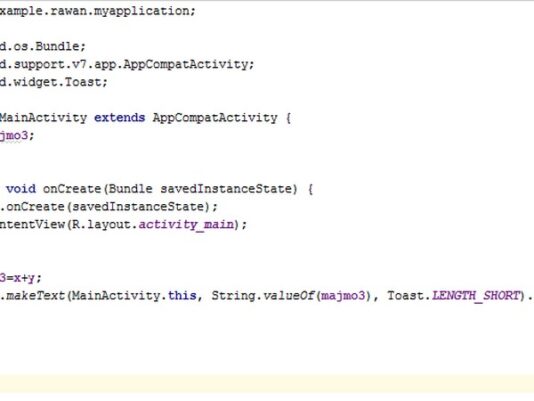The image size is (534, 401).
Task: Click the Toast import line
Action: coord(53,82)
